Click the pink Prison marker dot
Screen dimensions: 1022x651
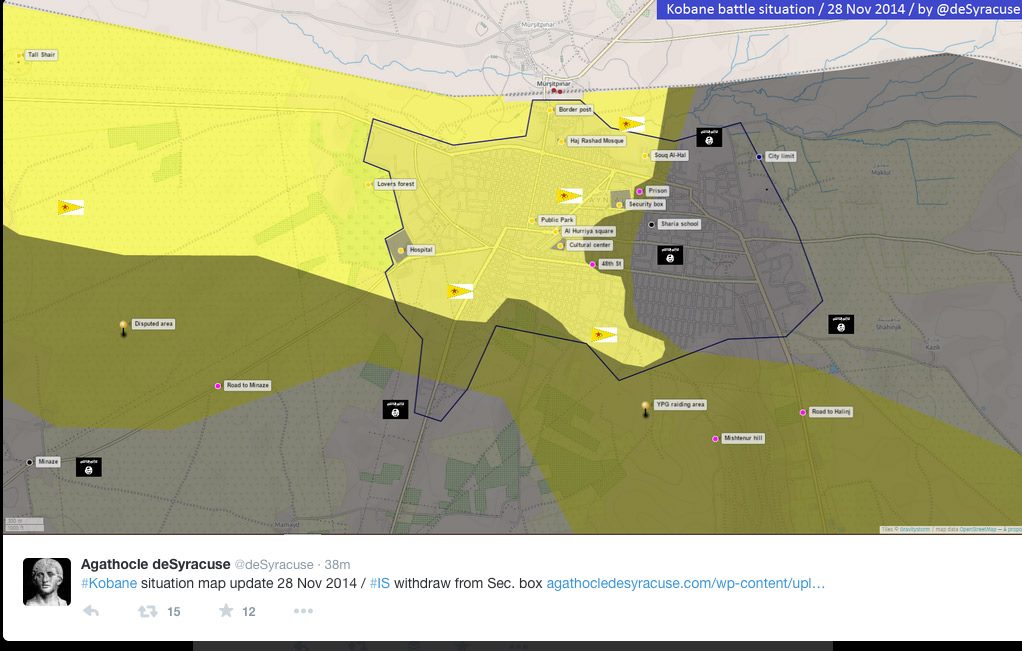pyautogui.click(x=640, y=191)
